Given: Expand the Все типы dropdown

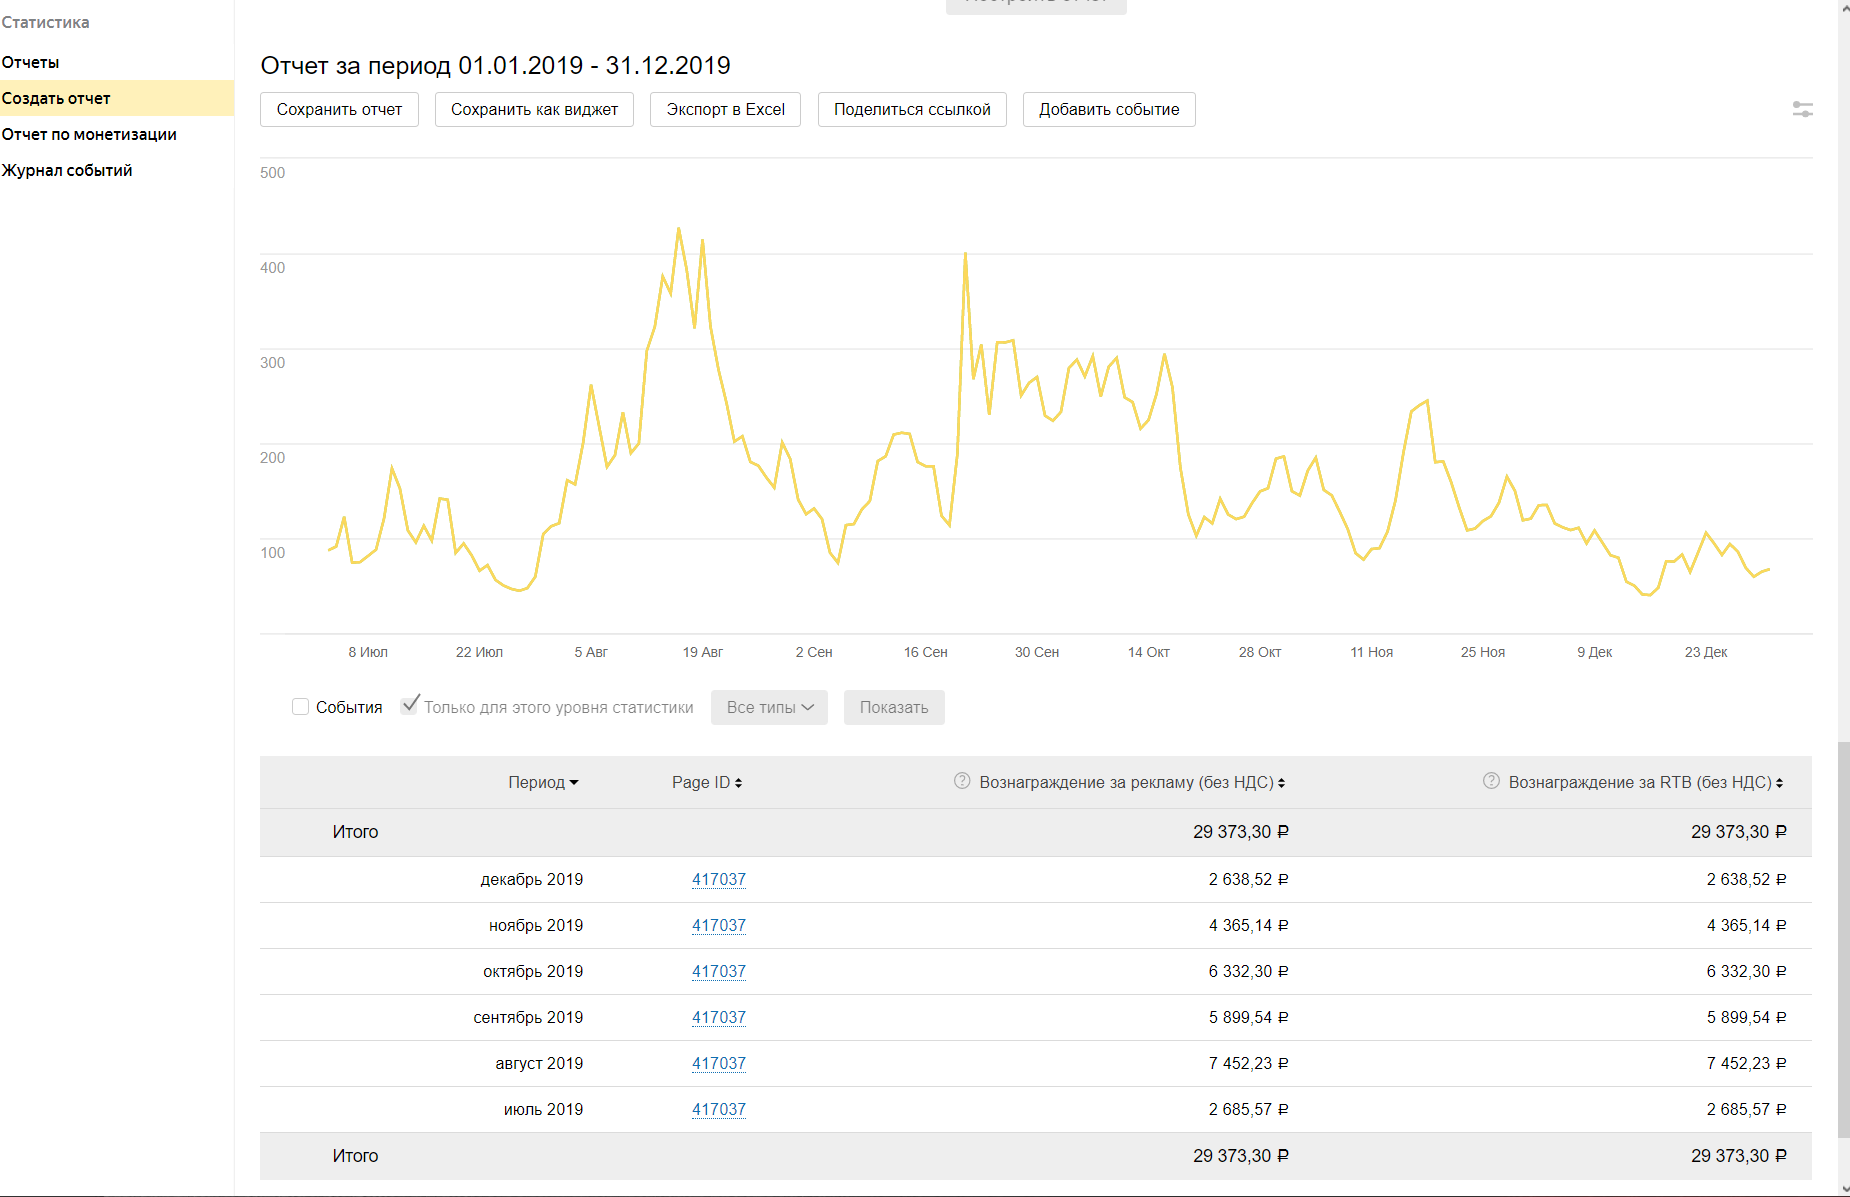Looking at the screenshot, I should (x=769, y=707).
